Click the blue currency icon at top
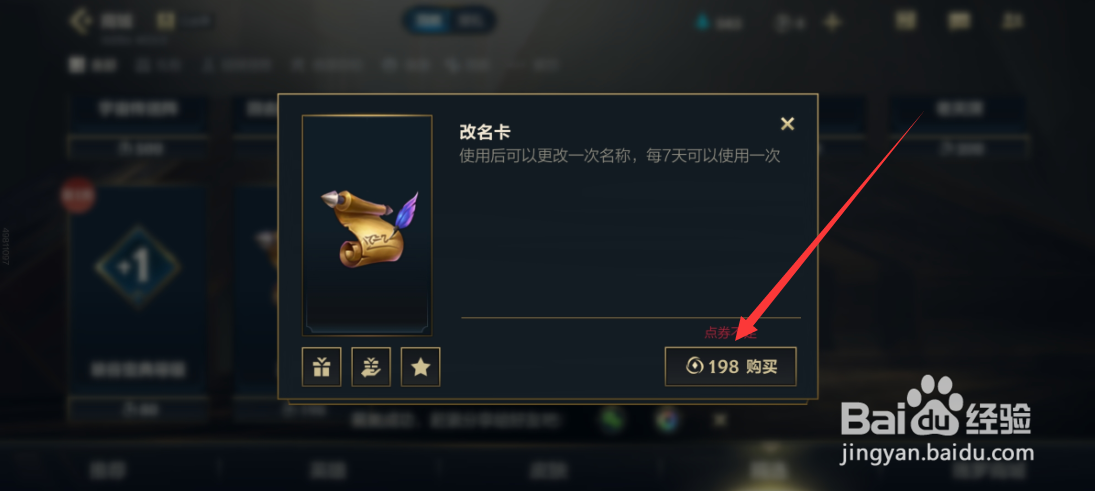 click(x=701, y=22)
